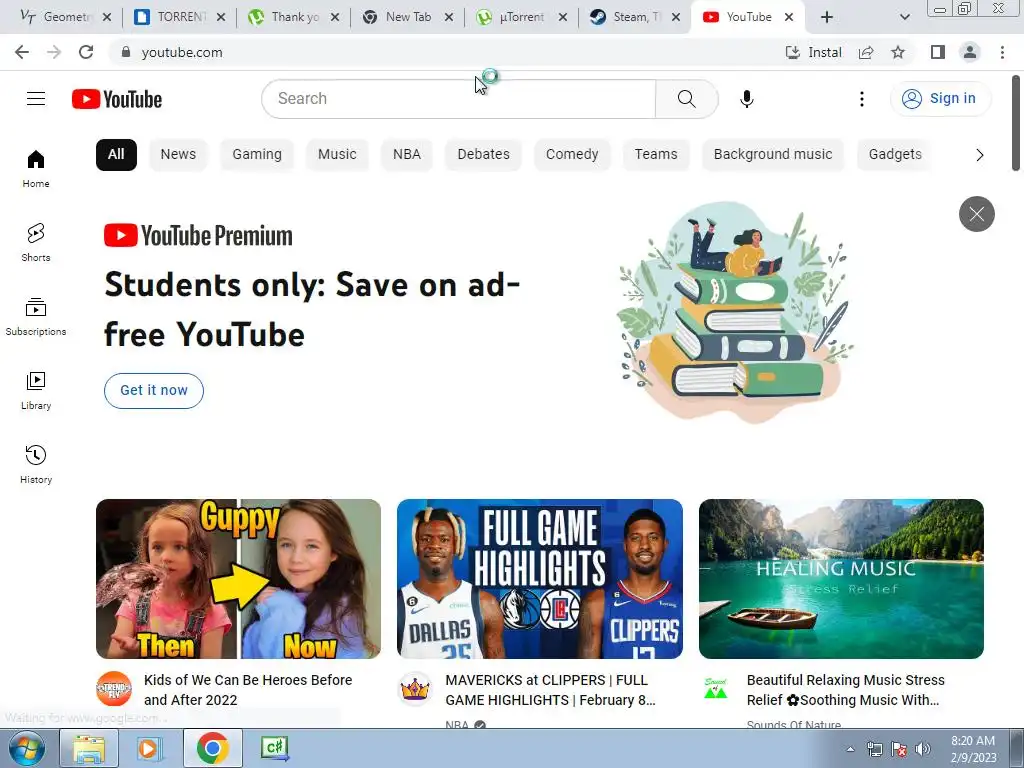
Task: Select the NBA filter chip
Action: 407,155
